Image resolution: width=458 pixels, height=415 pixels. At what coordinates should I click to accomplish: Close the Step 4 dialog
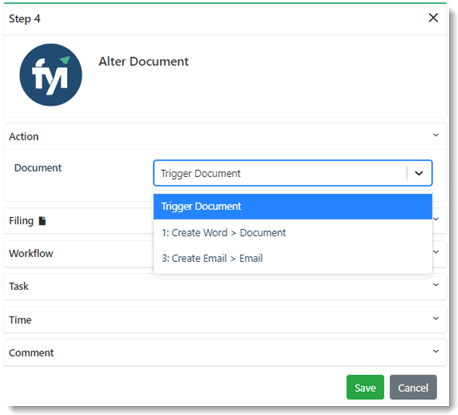[433, 18]
